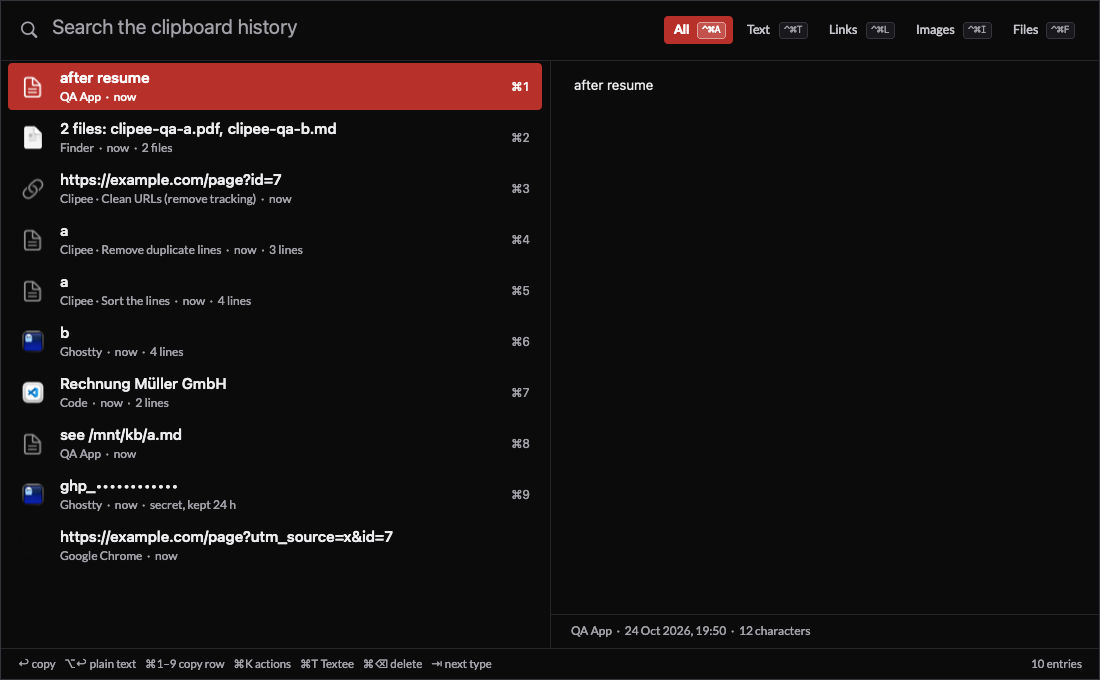The height and width of the screenshot is (680, 1100).
Task: Click "Clipee · Remove duplicate lines" subtitle
Action: [140, 250]
